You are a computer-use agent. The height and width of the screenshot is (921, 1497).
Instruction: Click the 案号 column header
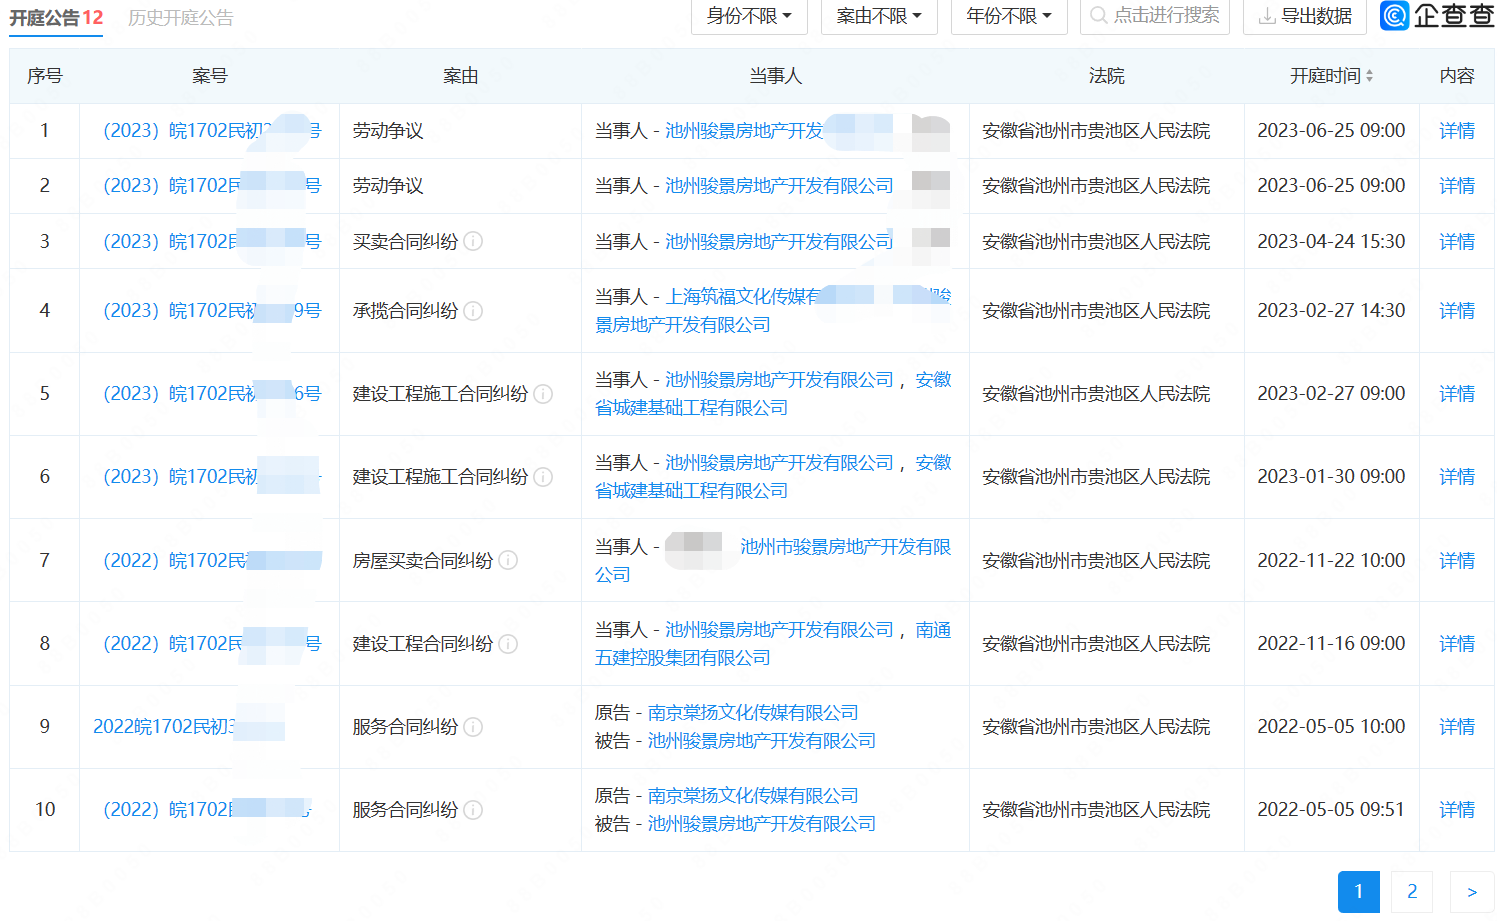[x=210, y=76]
